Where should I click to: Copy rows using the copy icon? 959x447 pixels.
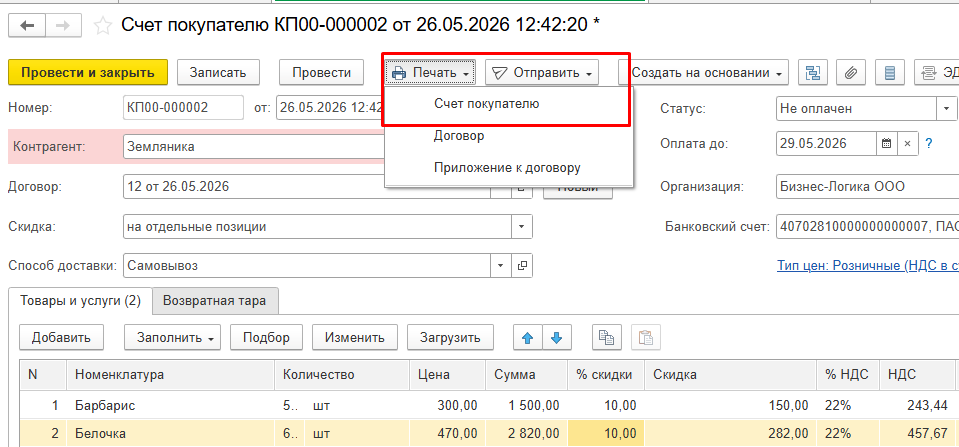(607, 337)
